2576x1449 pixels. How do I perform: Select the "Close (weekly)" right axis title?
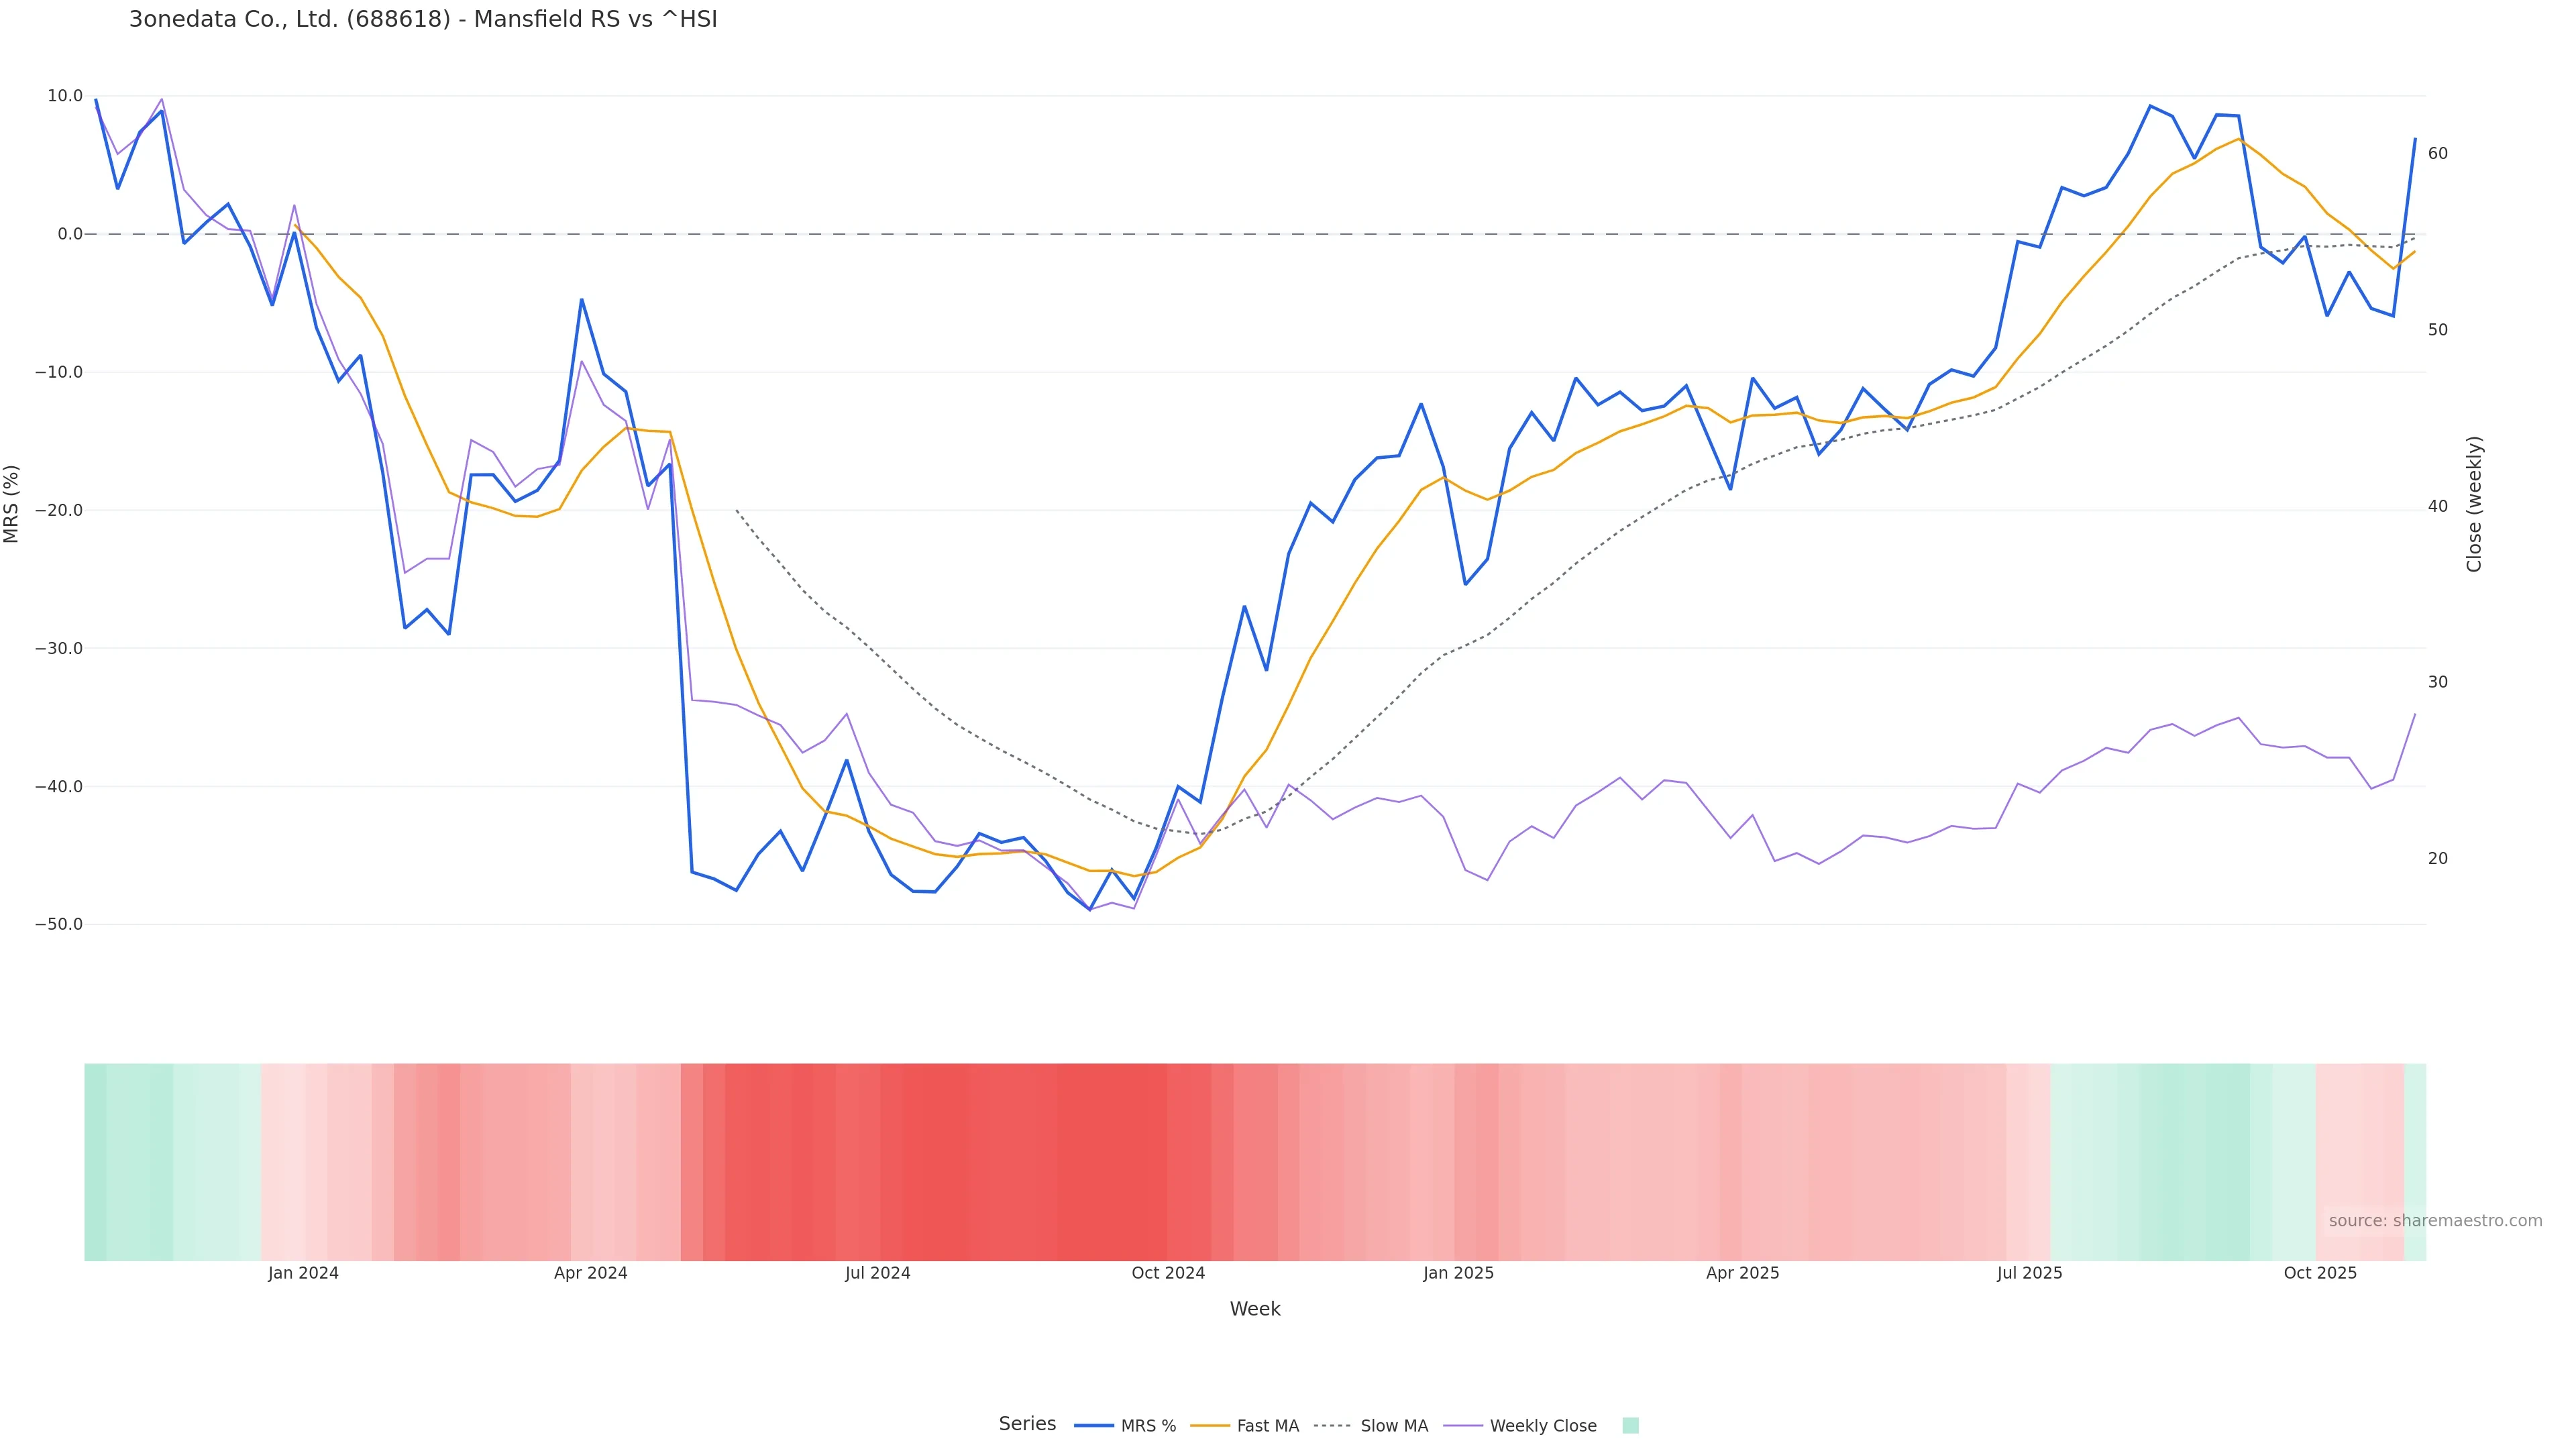pyautogui.click(x=2474, y=504)
